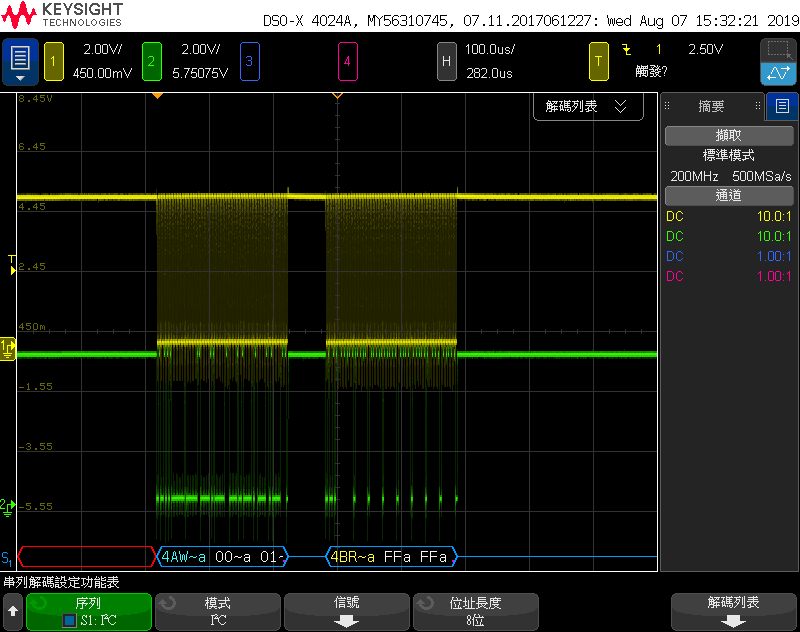Click the center time reference marker
This screenshot has width=800, height=632.
coord(337,96)
